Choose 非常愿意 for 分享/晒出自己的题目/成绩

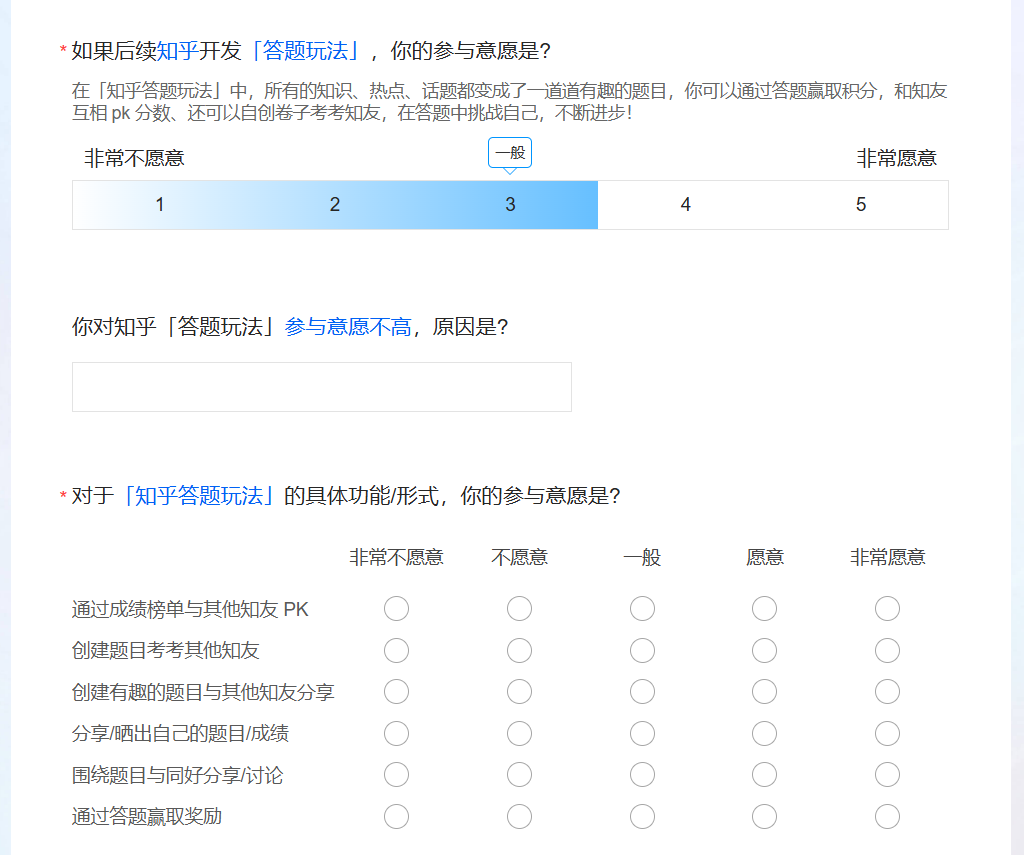[x=888, y=734]
